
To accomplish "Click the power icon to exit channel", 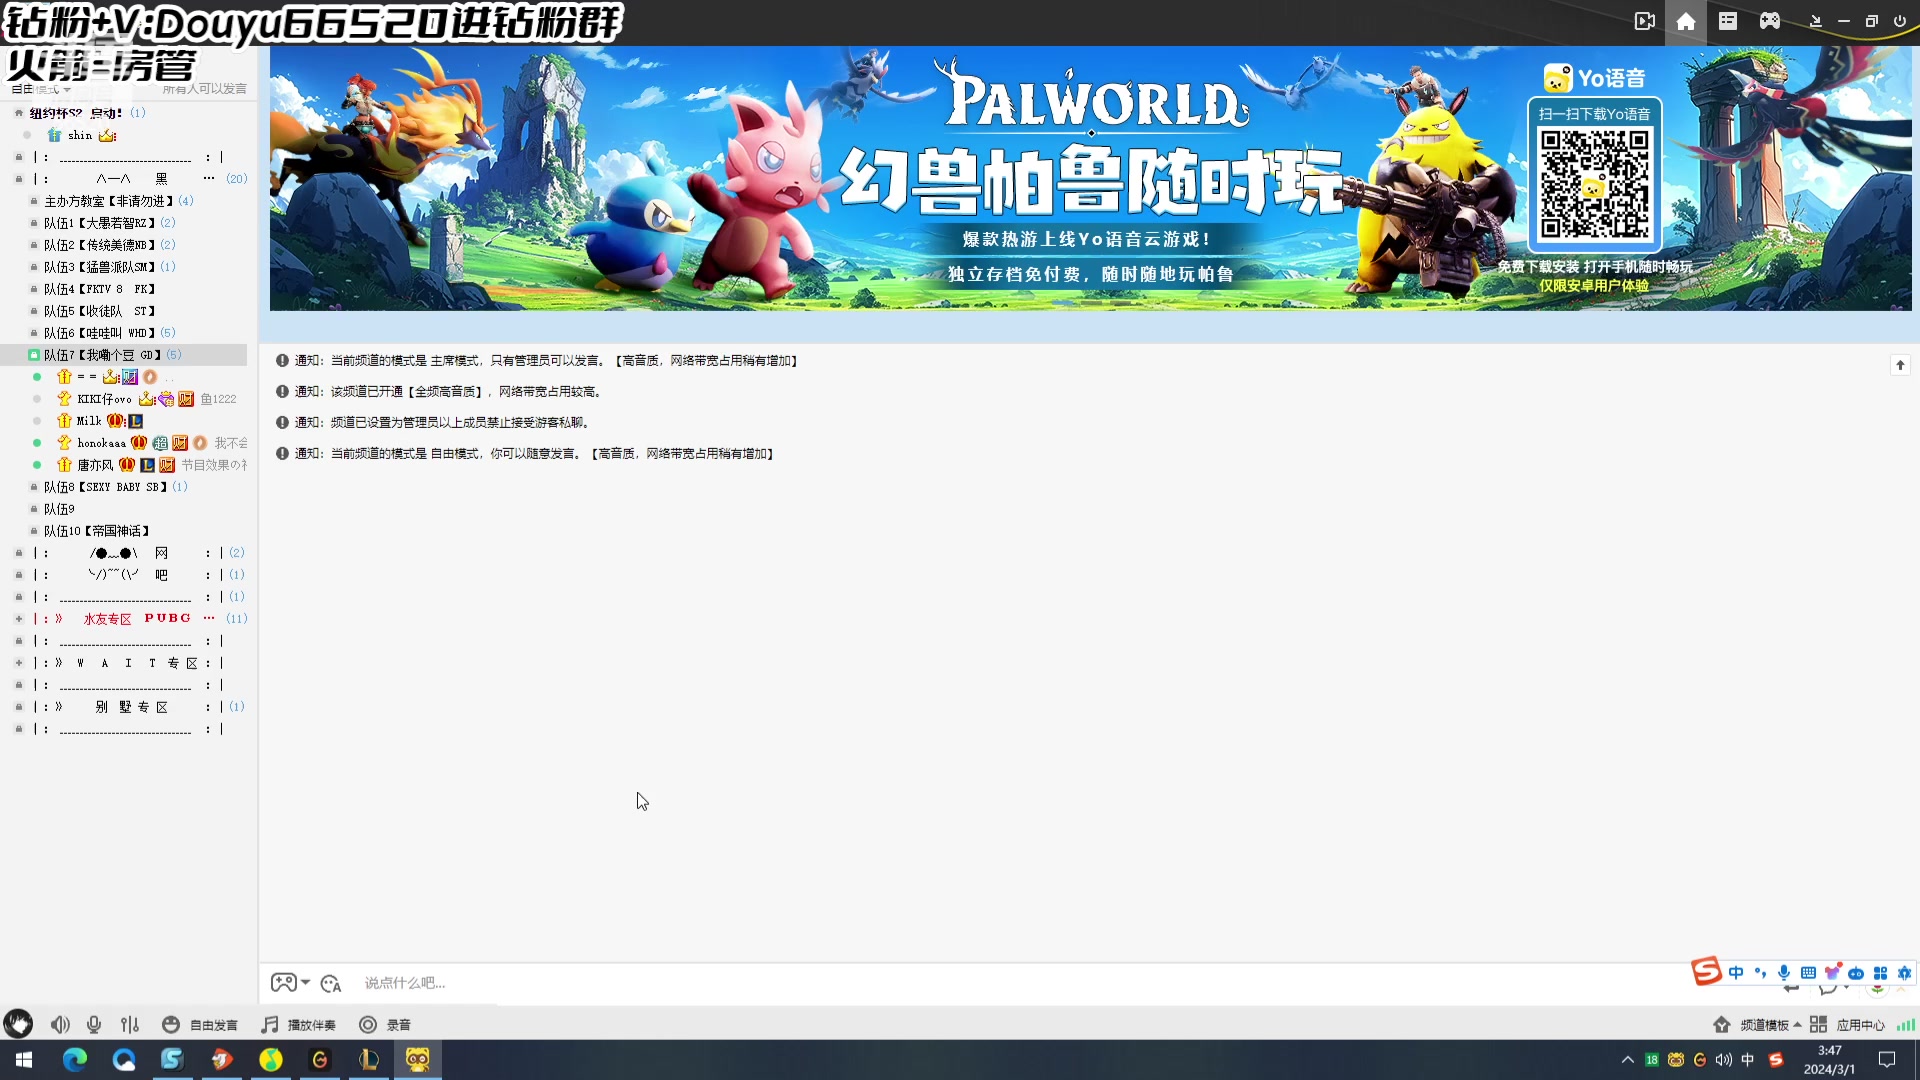I will click(1900, 21).
